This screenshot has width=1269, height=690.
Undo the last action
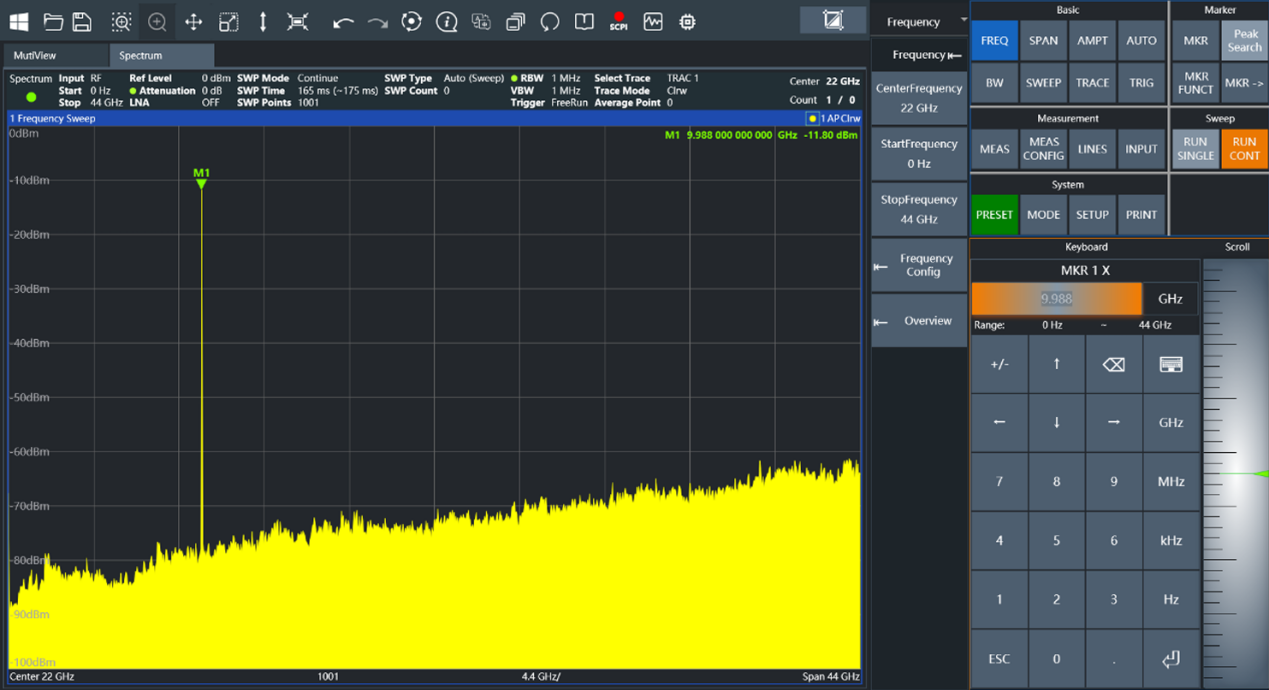point(343,22)
